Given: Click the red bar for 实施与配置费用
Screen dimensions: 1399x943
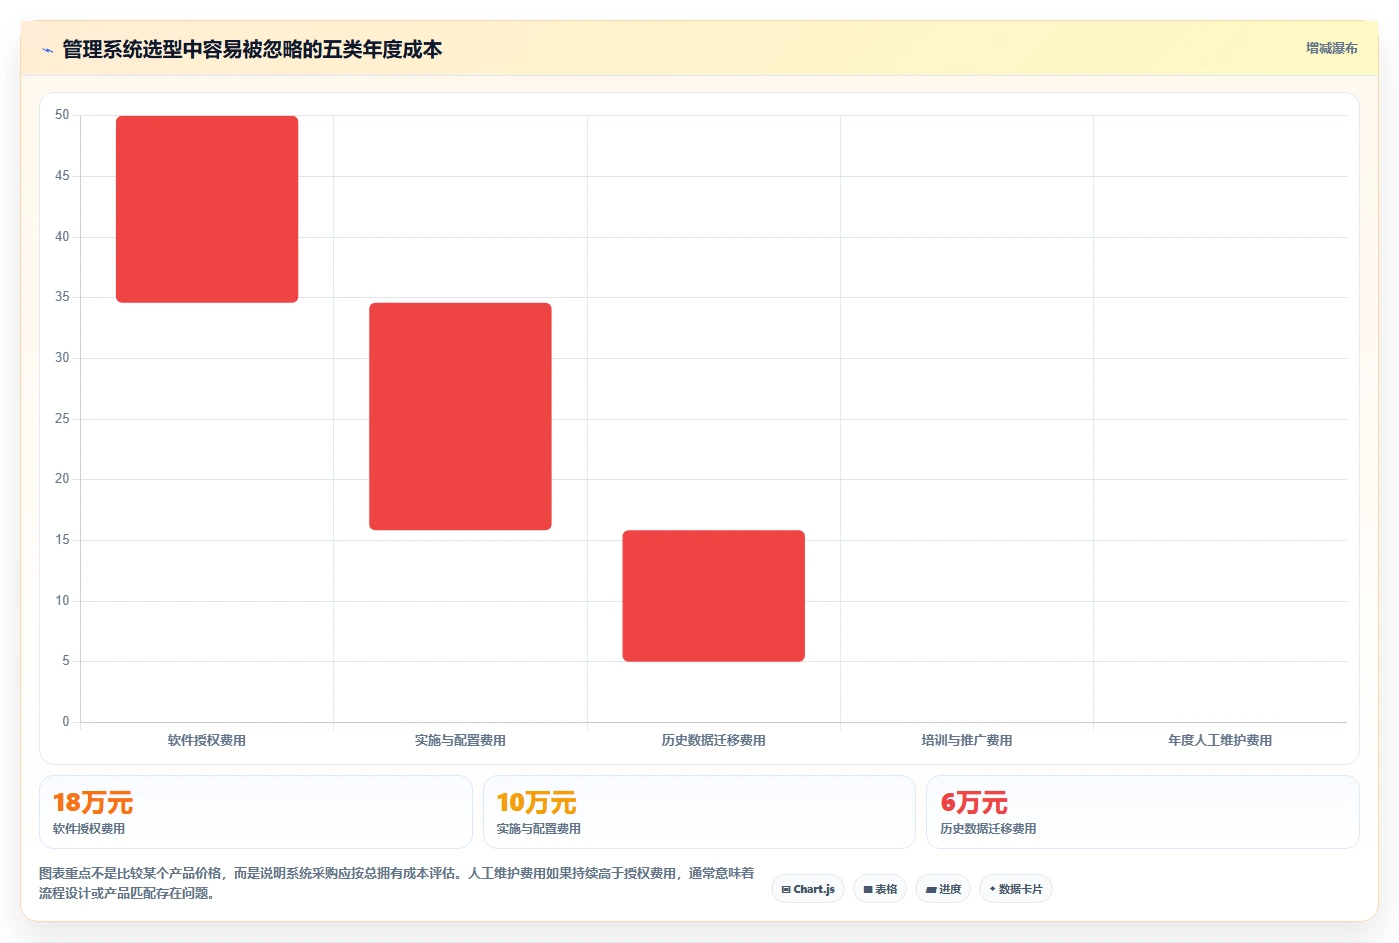Looking at the screenshot, I should pyautogui.click(x=460, y=416).
